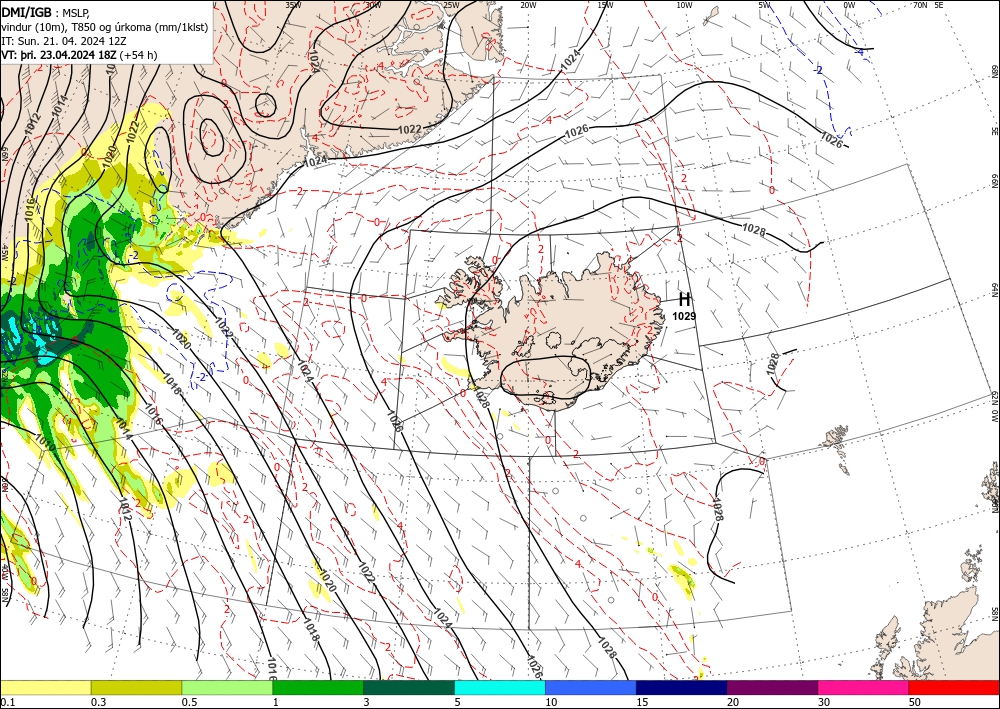The width and height of the screenshot is (1000, 709).
Task: Click the "50" legend value
Action: click(x=915, y=702)
